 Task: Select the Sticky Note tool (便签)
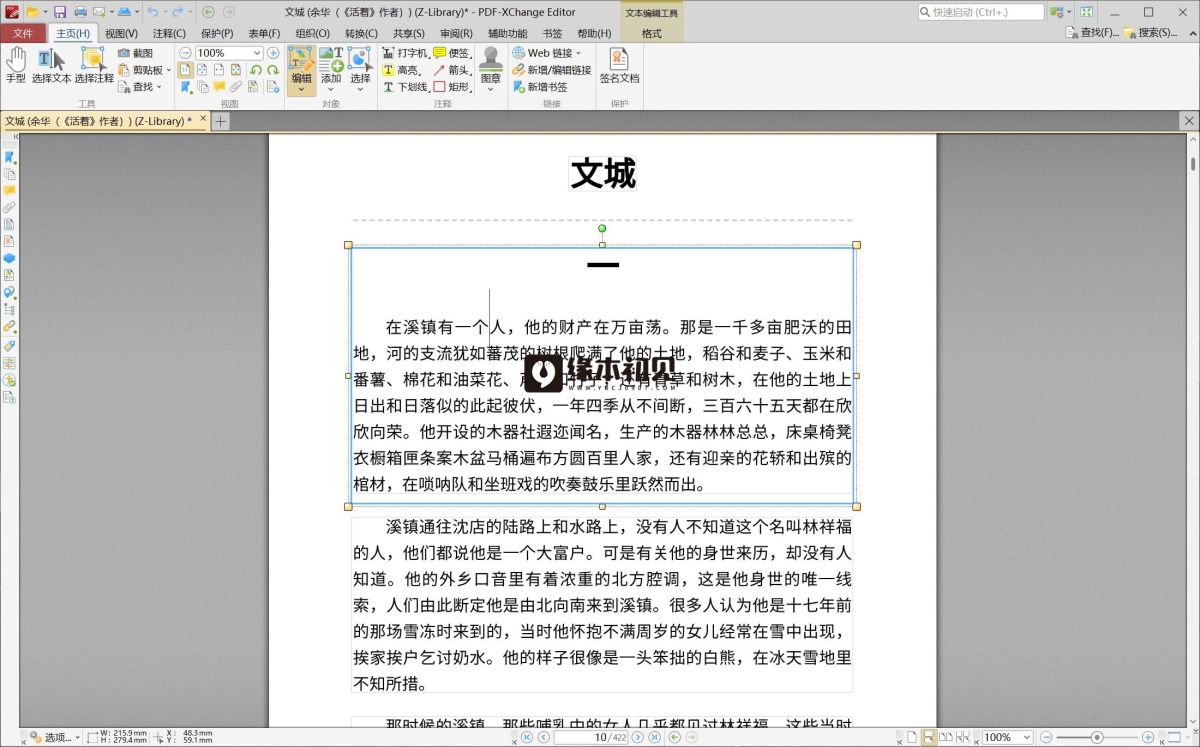pyautogui.click(x=451, y=53)
